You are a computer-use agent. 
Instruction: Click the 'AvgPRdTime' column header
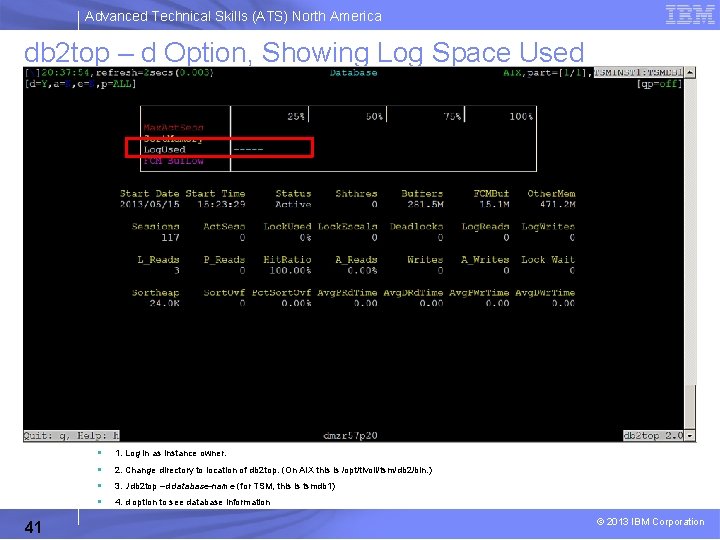pyautogui.click(x=348, y=292)
